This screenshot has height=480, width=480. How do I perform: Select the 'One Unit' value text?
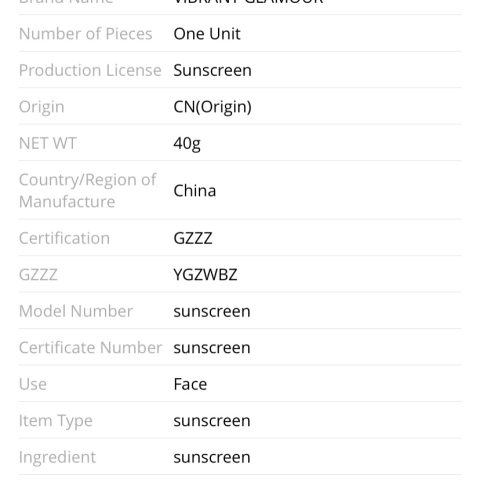207,34
